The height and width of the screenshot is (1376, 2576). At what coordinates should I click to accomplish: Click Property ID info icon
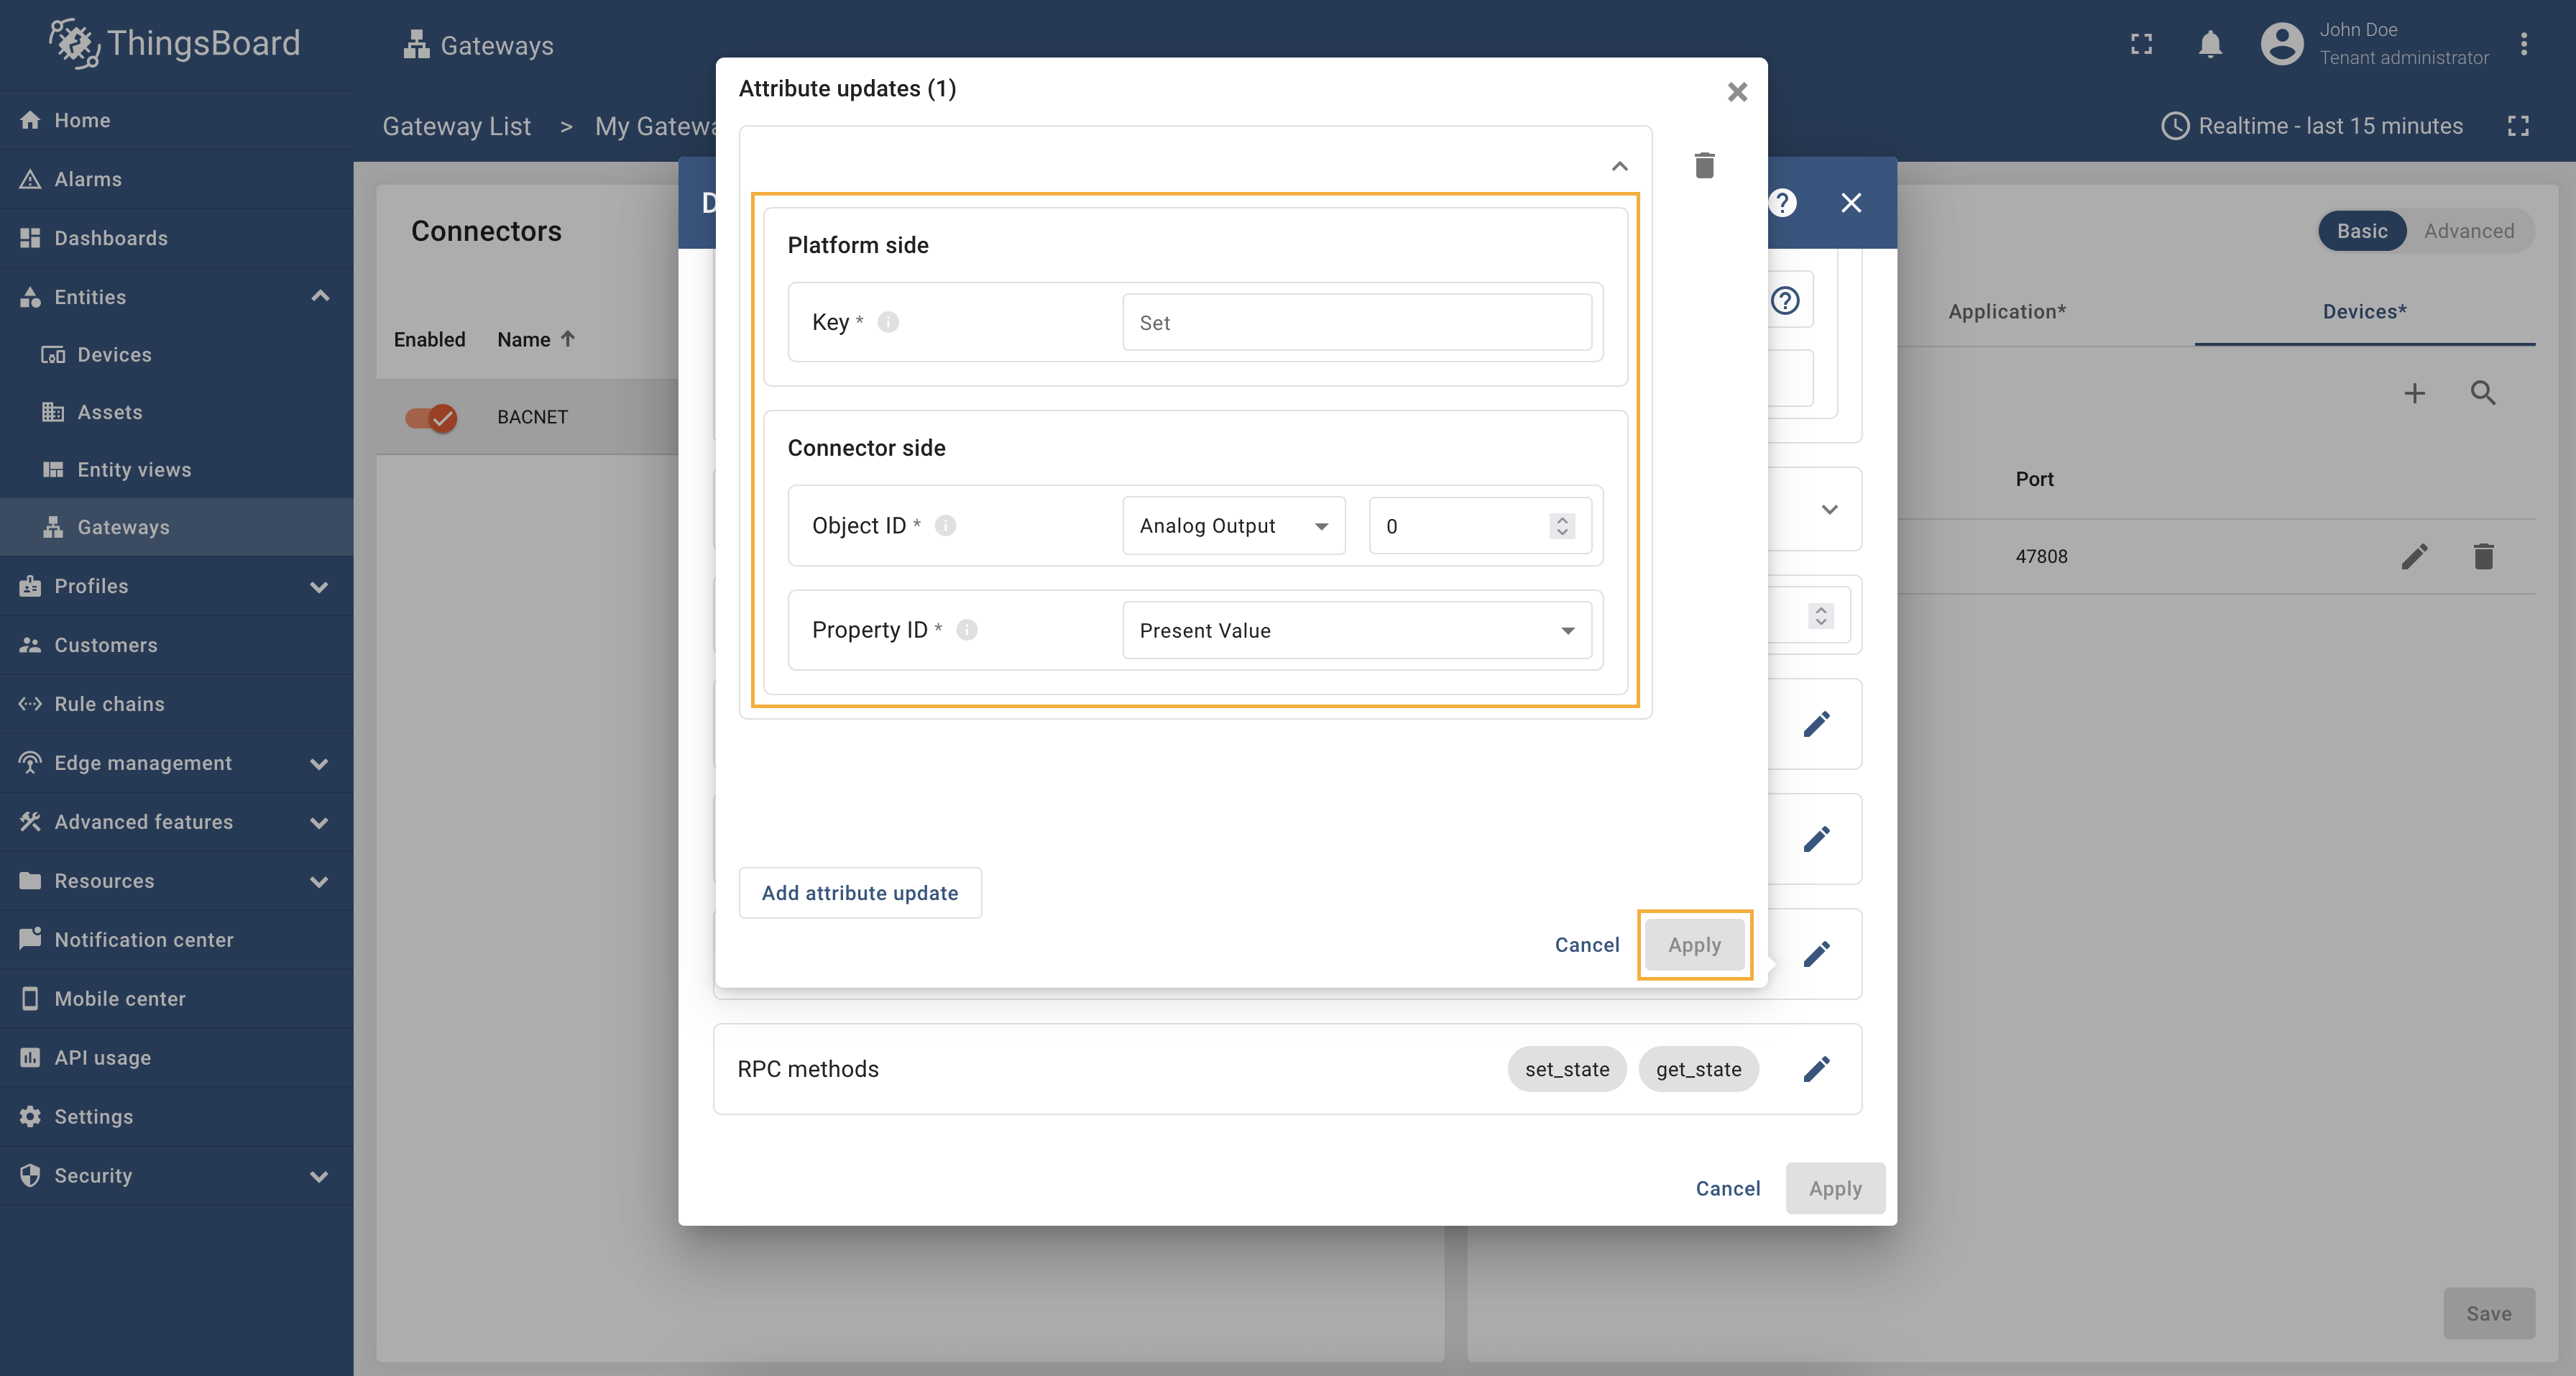pos(966,630)
